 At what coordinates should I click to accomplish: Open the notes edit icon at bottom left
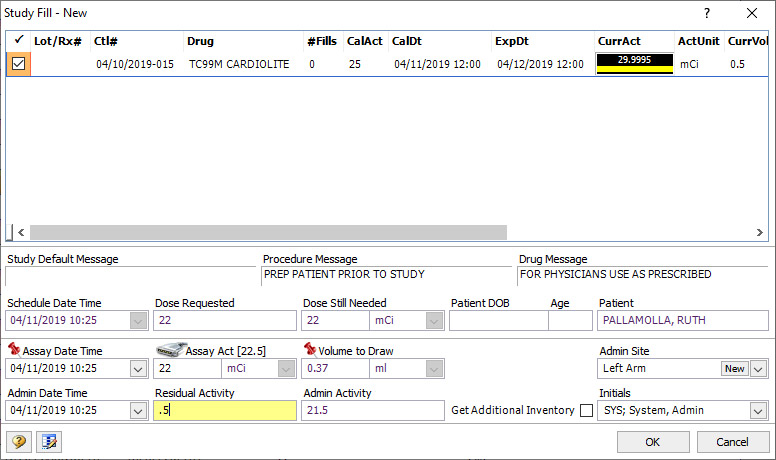click(49, 441)
